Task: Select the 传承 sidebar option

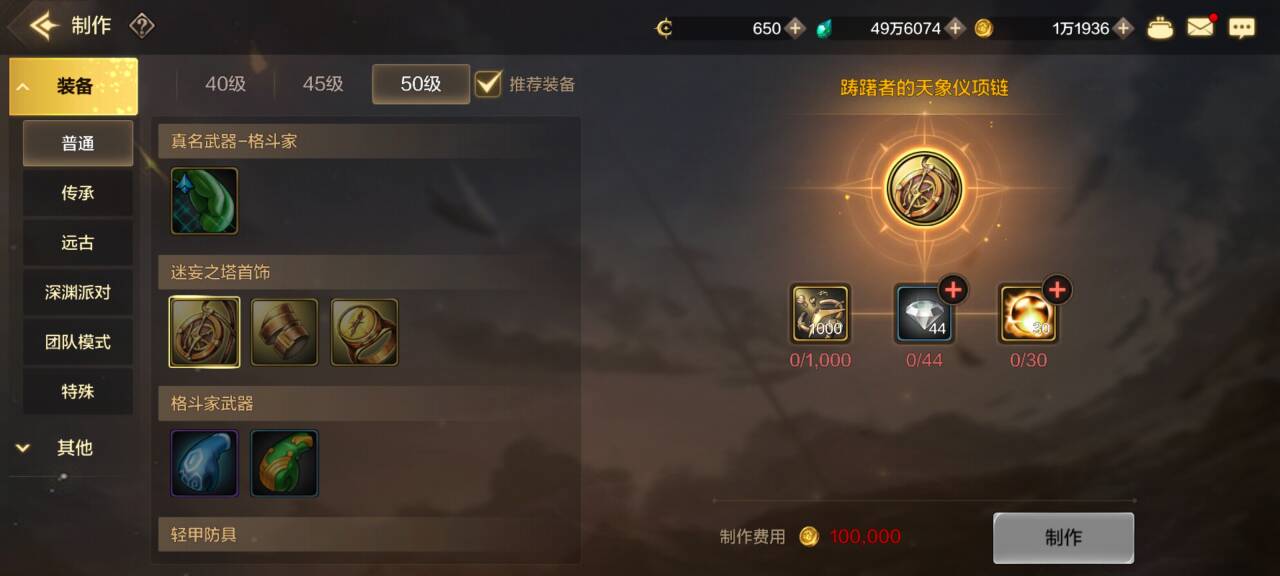Action: [x=78, y=193]
